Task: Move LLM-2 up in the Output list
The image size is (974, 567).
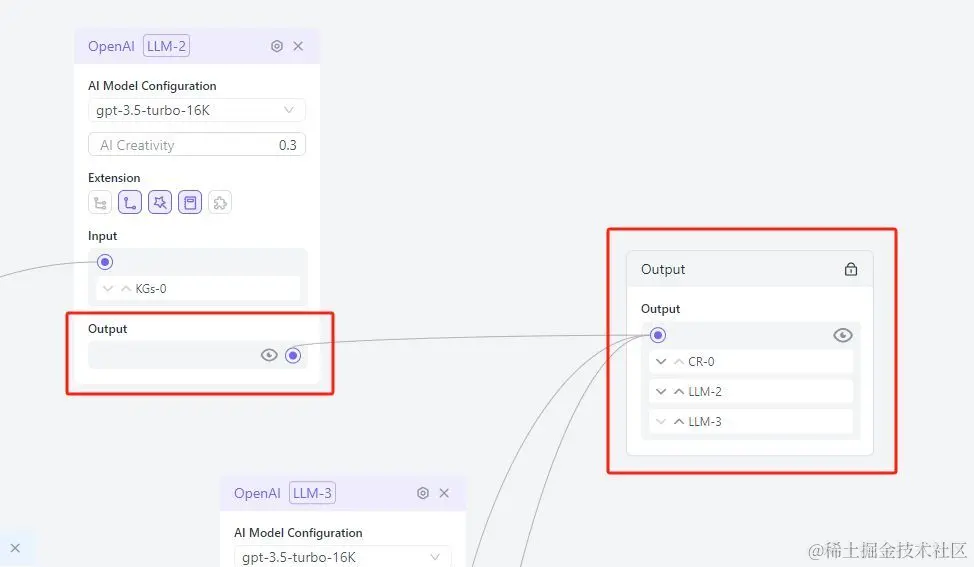Action: point(679,391)
